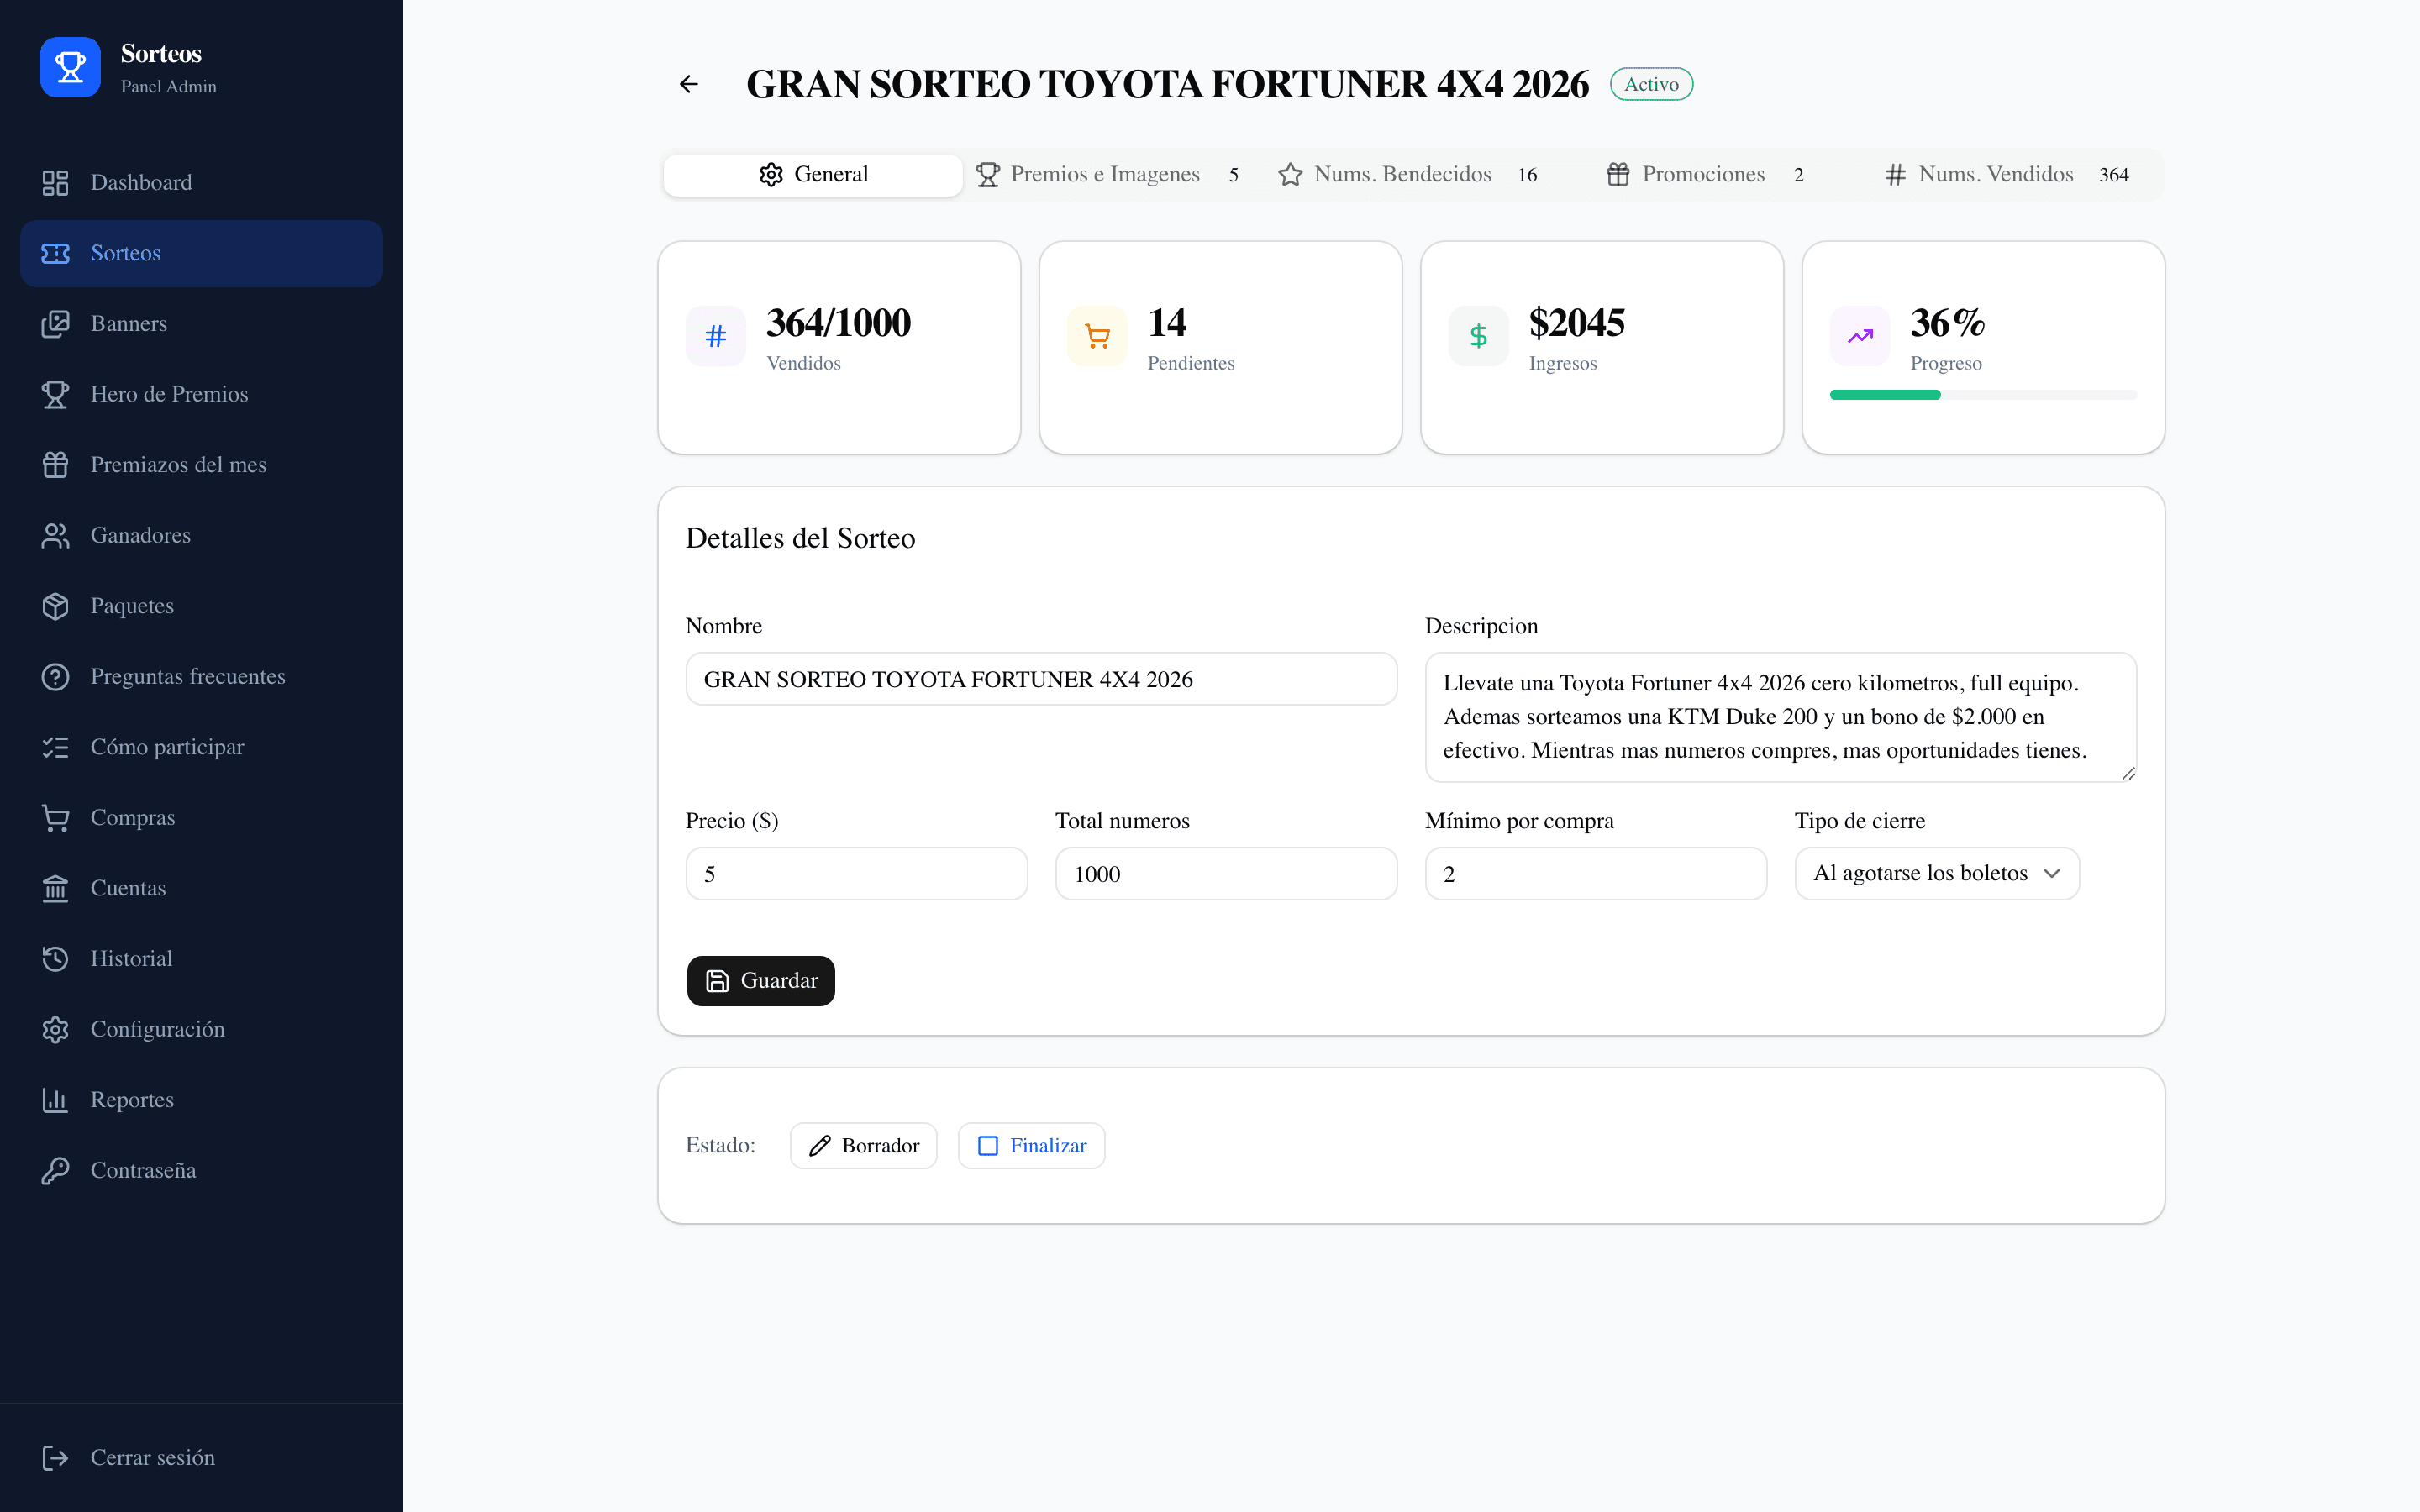Screen dimensions: 2420x1512
Task: Click the Cuentas bank icon
Action: (x=55, y=888)
